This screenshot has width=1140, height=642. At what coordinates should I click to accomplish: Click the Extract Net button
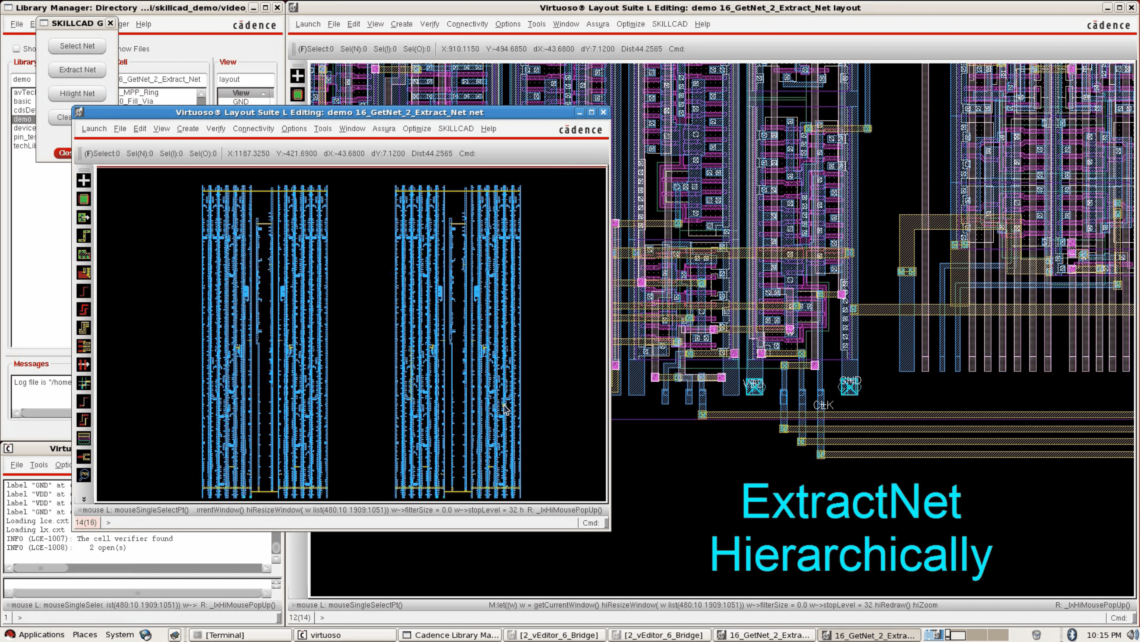(77, 70)
